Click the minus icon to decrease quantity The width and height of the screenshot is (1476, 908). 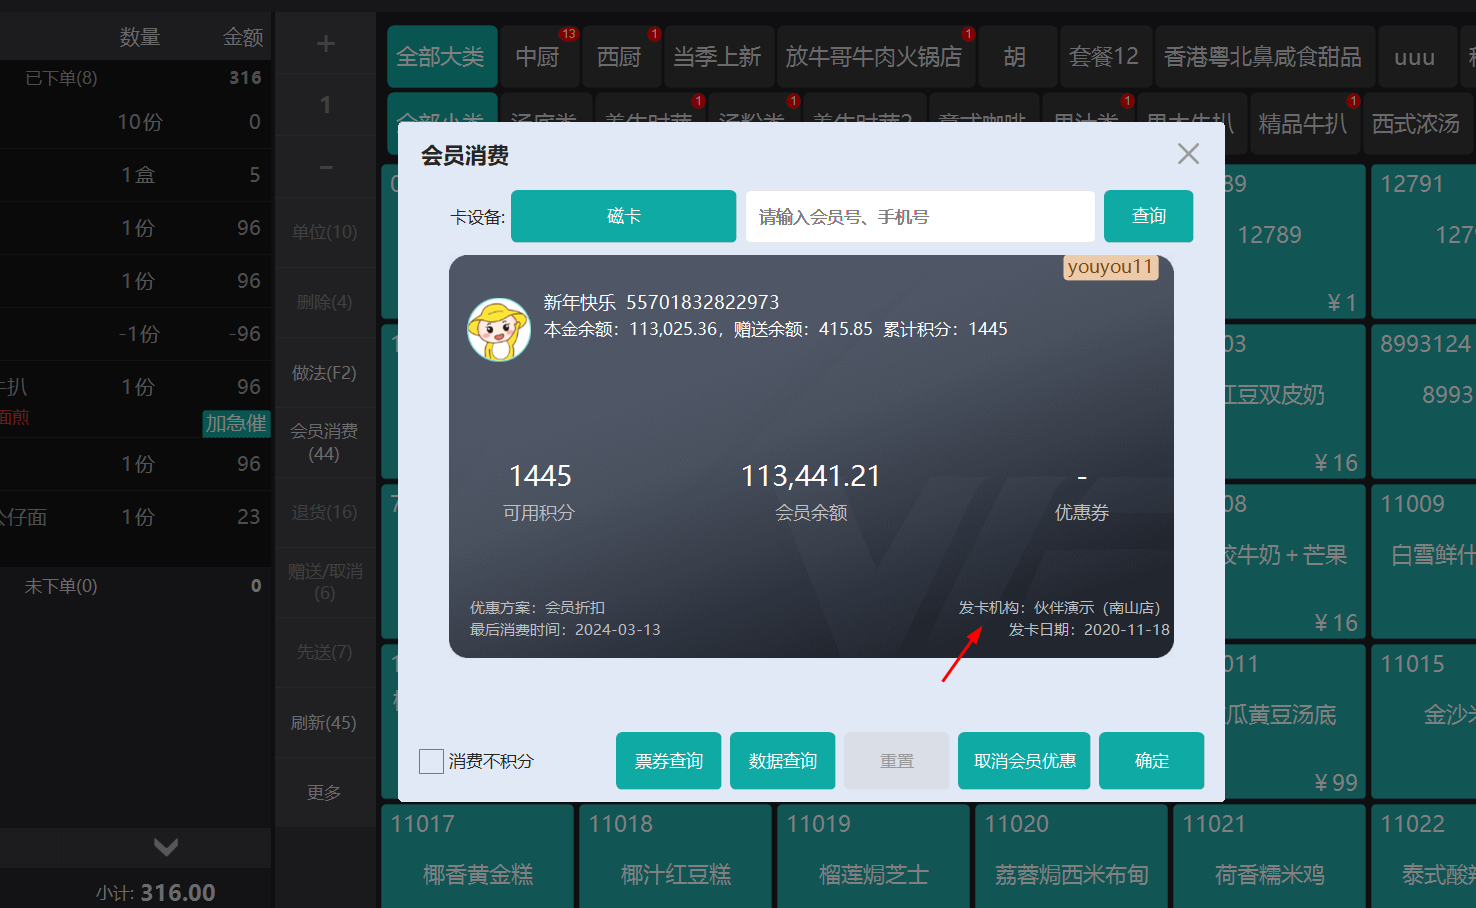coord(325,167)
